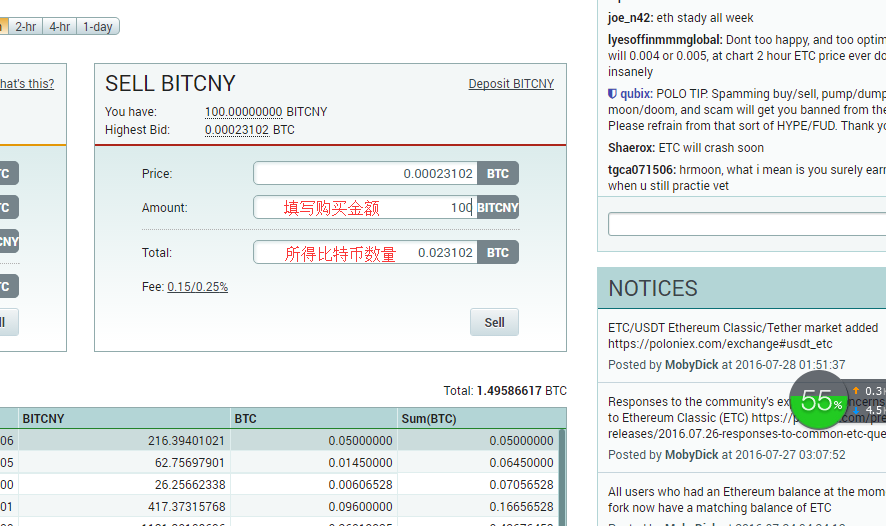The height and width of the screenshot is (526, 886).
Task: Open the poloniex.com/exchange#usdt_etc link
Action: pos(720,344)
